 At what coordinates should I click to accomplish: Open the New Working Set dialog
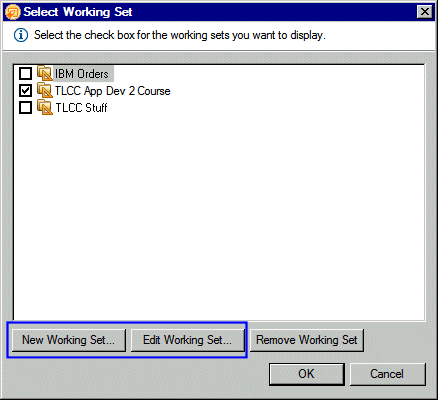click(69, 340)
